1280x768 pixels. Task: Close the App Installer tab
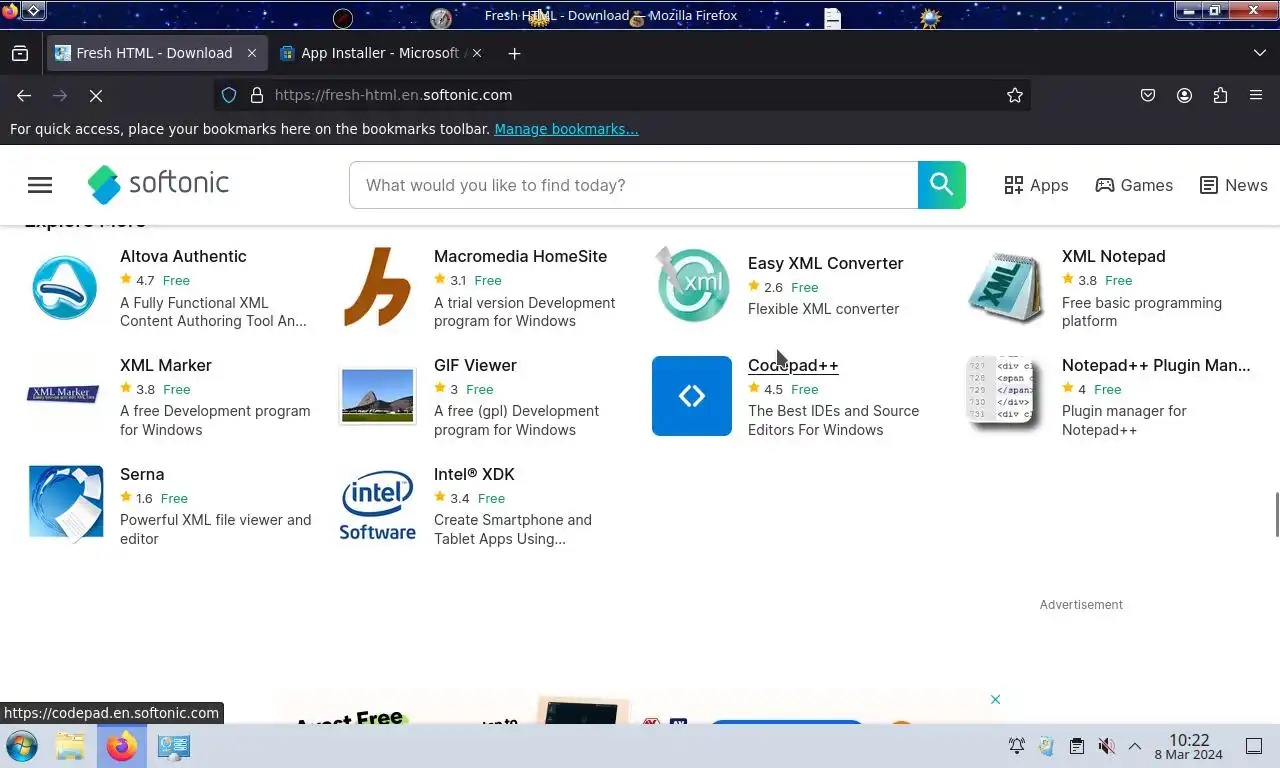(x=476, y=53)
